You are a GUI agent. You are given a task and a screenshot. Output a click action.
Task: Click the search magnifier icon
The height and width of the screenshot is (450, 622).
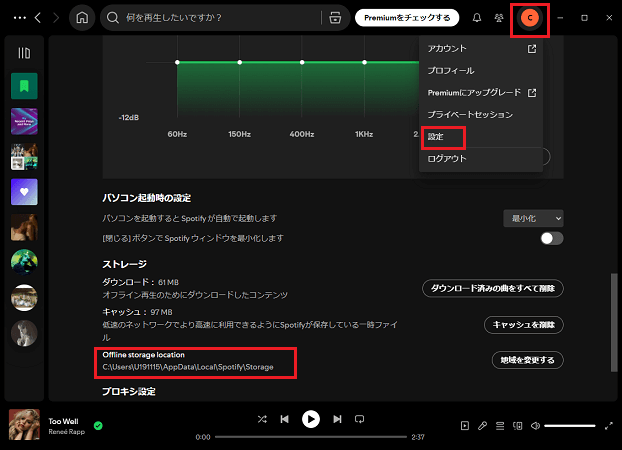(113, 18)
